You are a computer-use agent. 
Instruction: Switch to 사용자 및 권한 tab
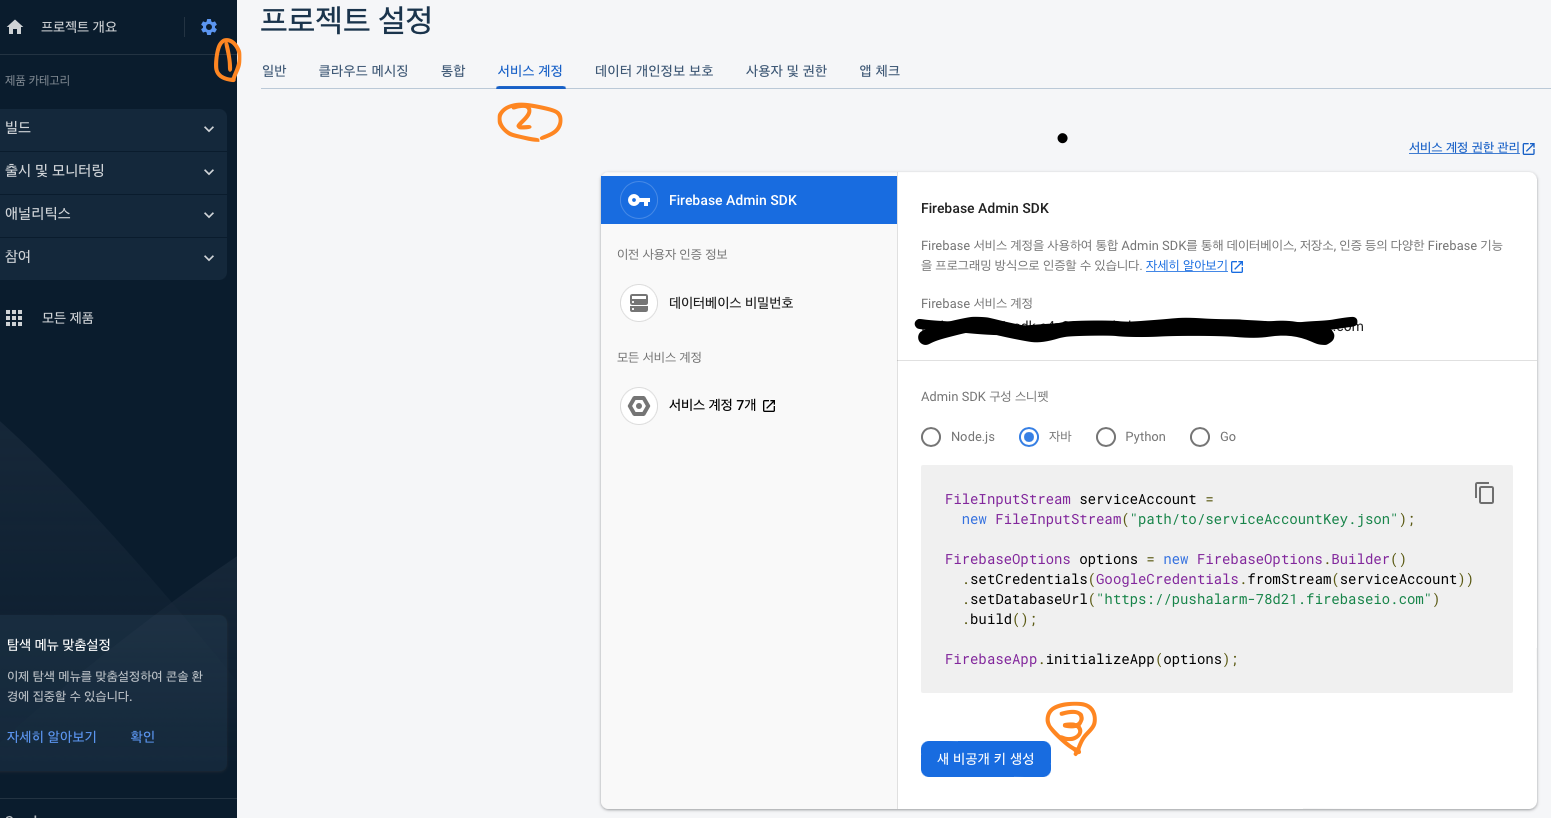click(786, 71)
